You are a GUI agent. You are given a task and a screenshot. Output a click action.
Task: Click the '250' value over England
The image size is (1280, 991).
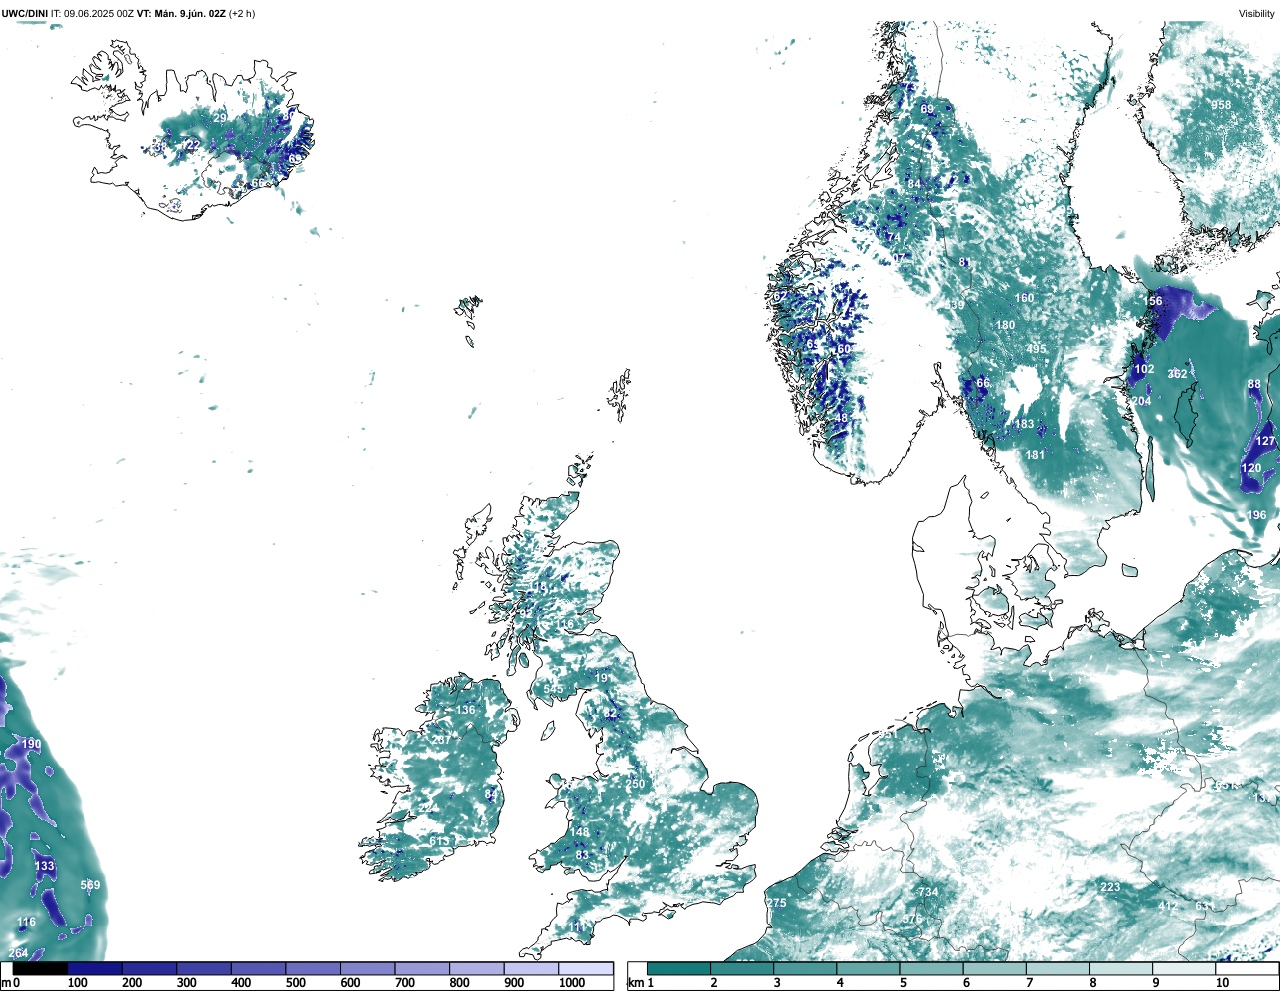tap(635, 784)
